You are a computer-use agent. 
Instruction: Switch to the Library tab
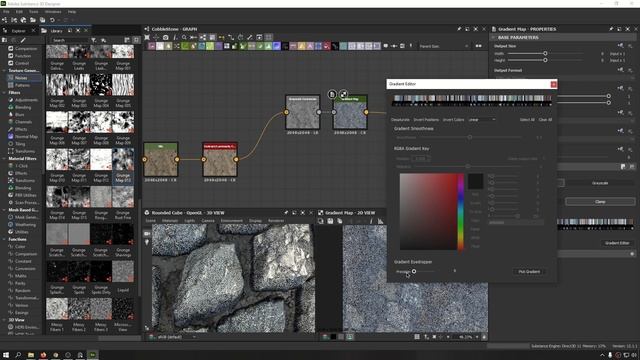tap(56, 31)
